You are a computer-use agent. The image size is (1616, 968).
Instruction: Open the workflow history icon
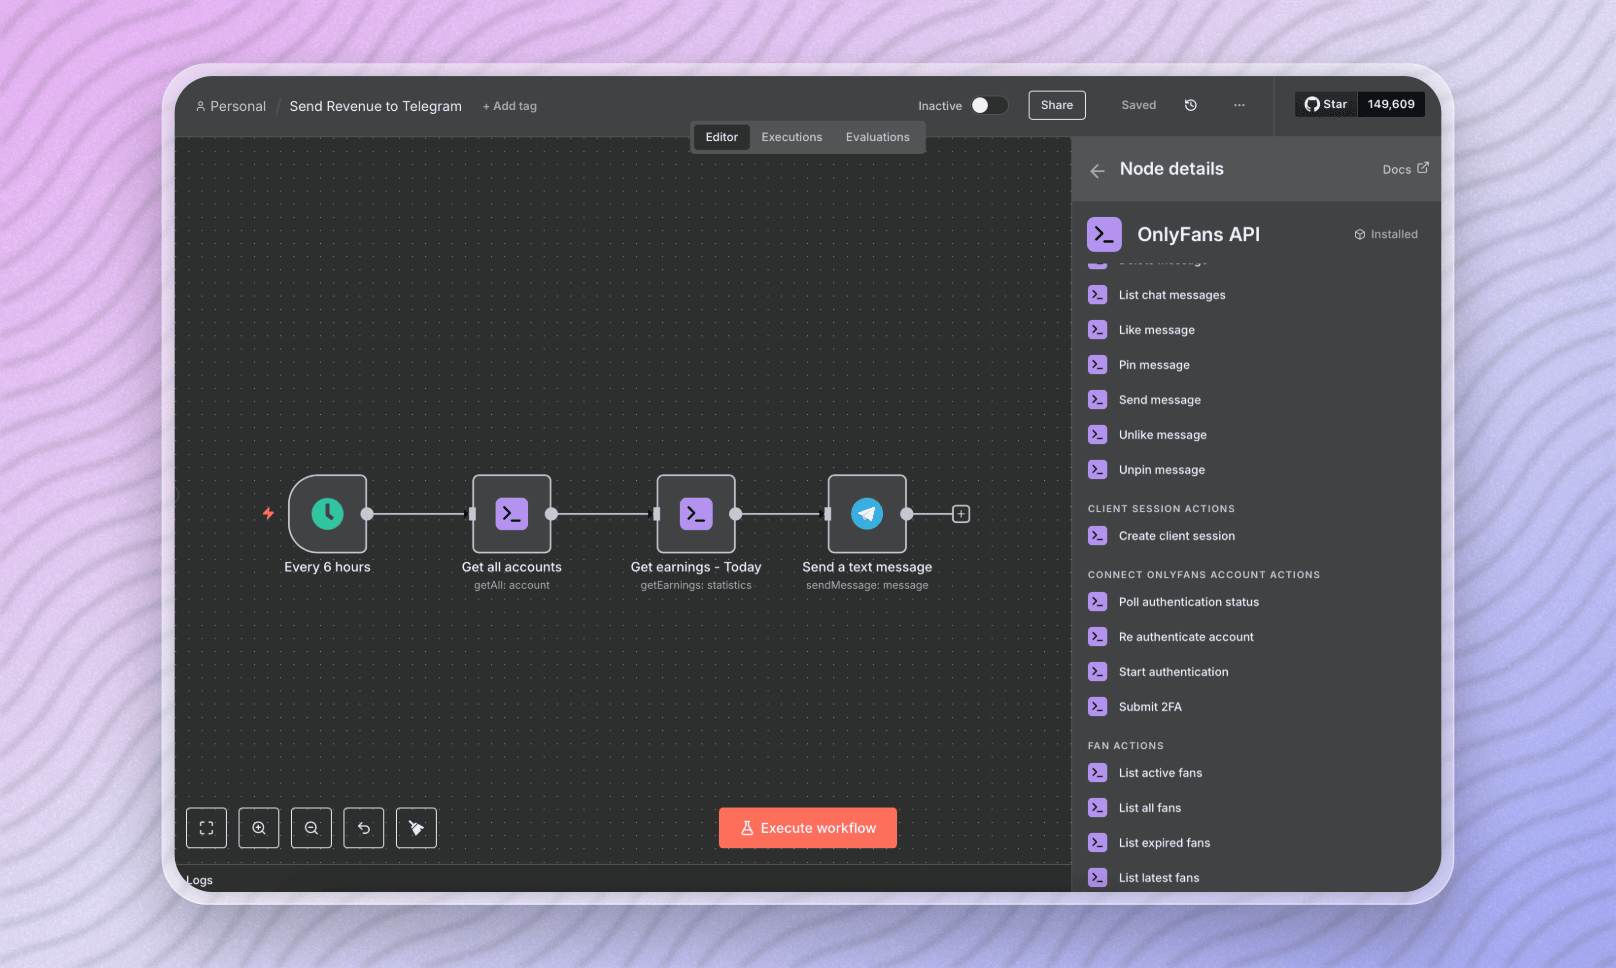click(x=1191, y=105)
